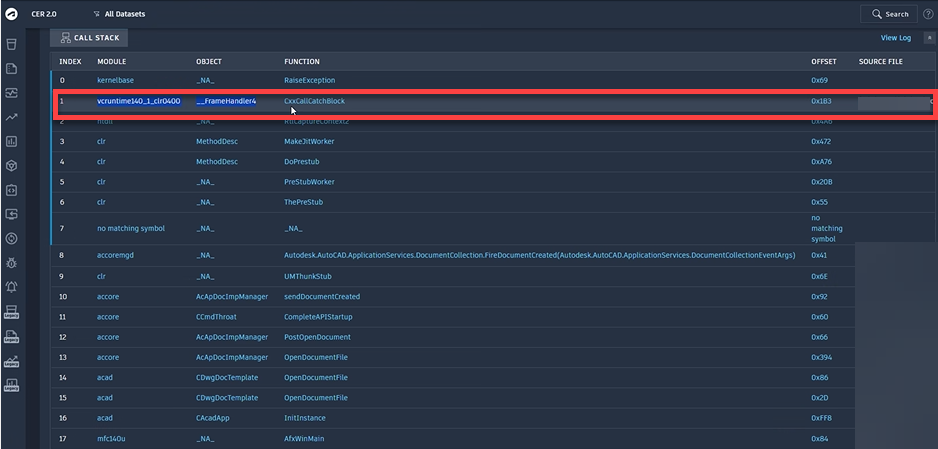This screenshot has height=449, width=938.
Task: Click the CAcadApp object cell
Action: click(214, 418)
